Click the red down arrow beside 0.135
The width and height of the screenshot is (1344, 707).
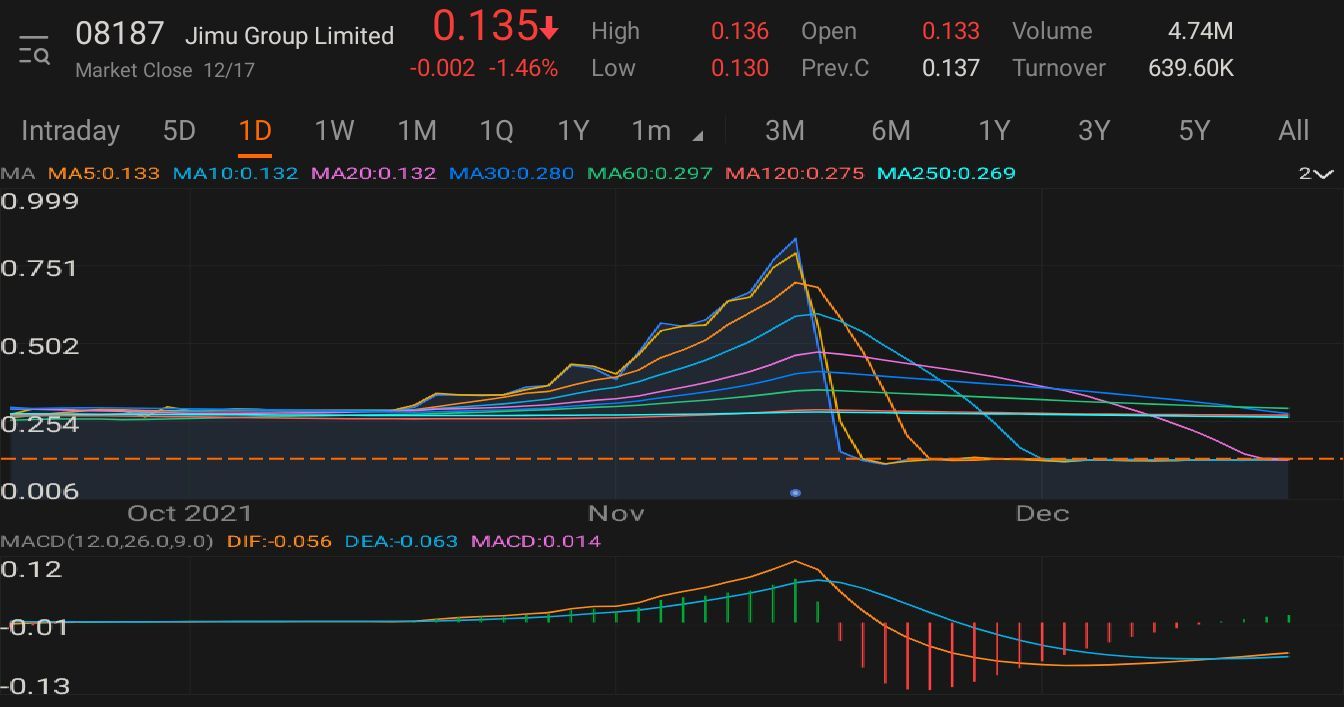[549, 30]
